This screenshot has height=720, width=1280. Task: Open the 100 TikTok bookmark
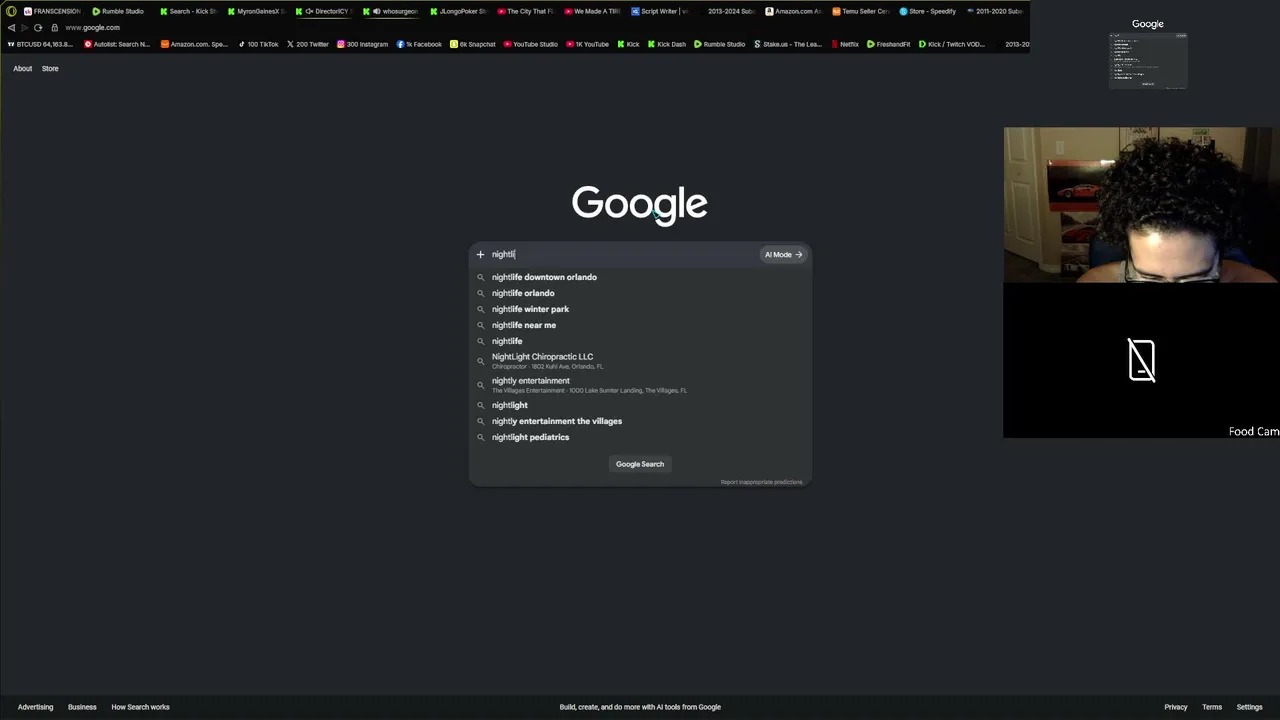[x=258, y=44]
